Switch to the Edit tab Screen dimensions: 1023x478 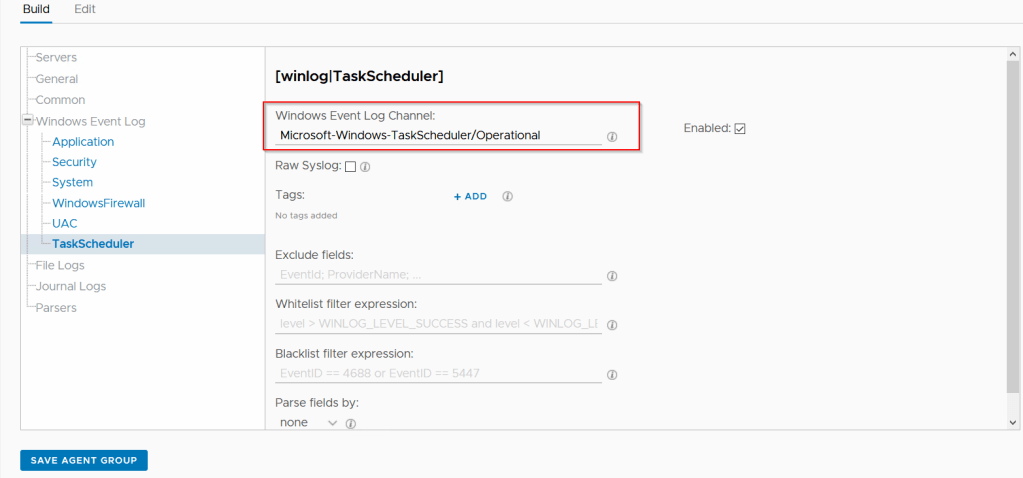[85, 9]
